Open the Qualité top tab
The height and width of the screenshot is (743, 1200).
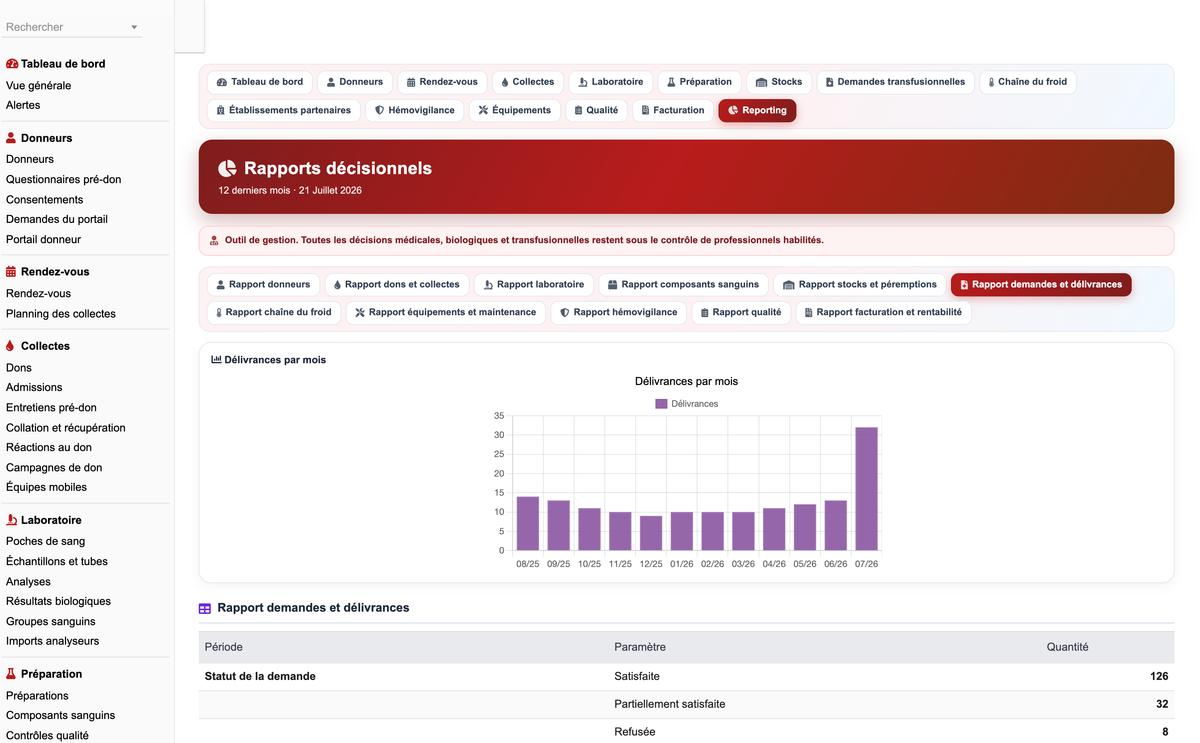pyautogui.click(x=596, y=110)
